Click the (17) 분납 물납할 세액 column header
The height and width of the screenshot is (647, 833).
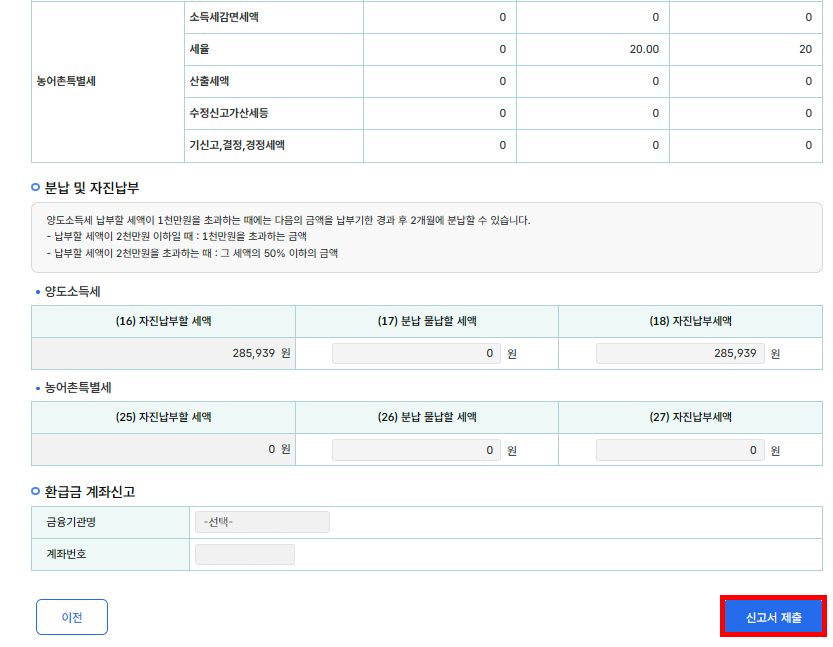coord(427,321)
